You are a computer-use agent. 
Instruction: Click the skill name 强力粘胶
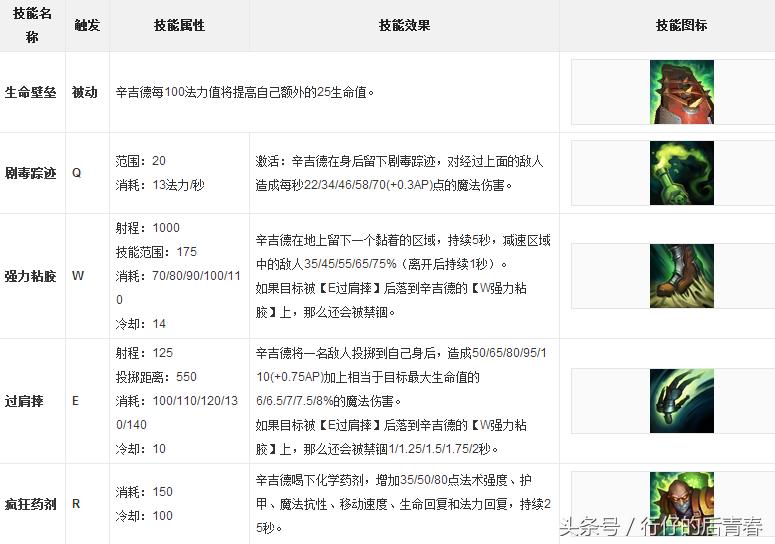pos(31,275)
